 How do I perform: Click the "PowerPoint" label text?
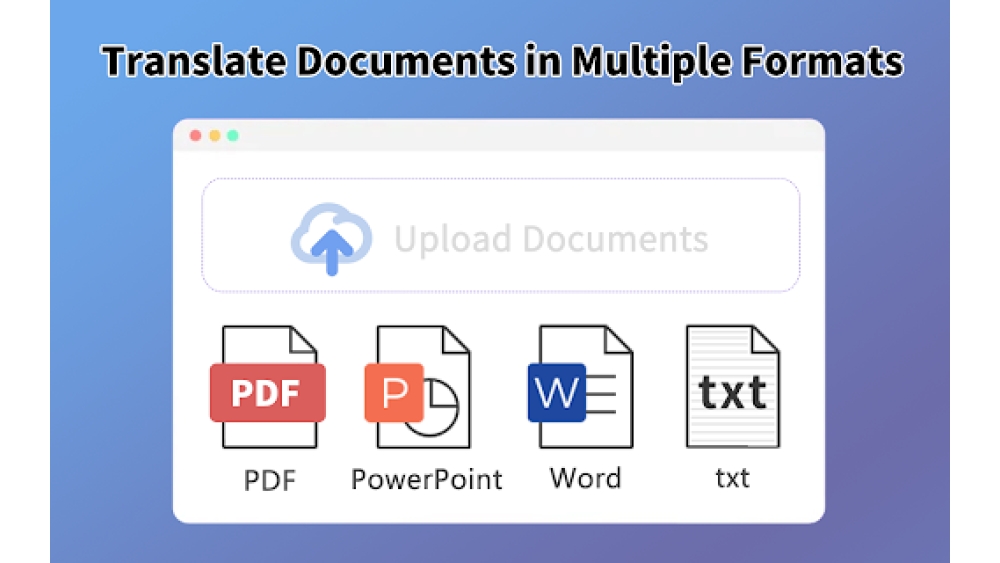[427, 479]
